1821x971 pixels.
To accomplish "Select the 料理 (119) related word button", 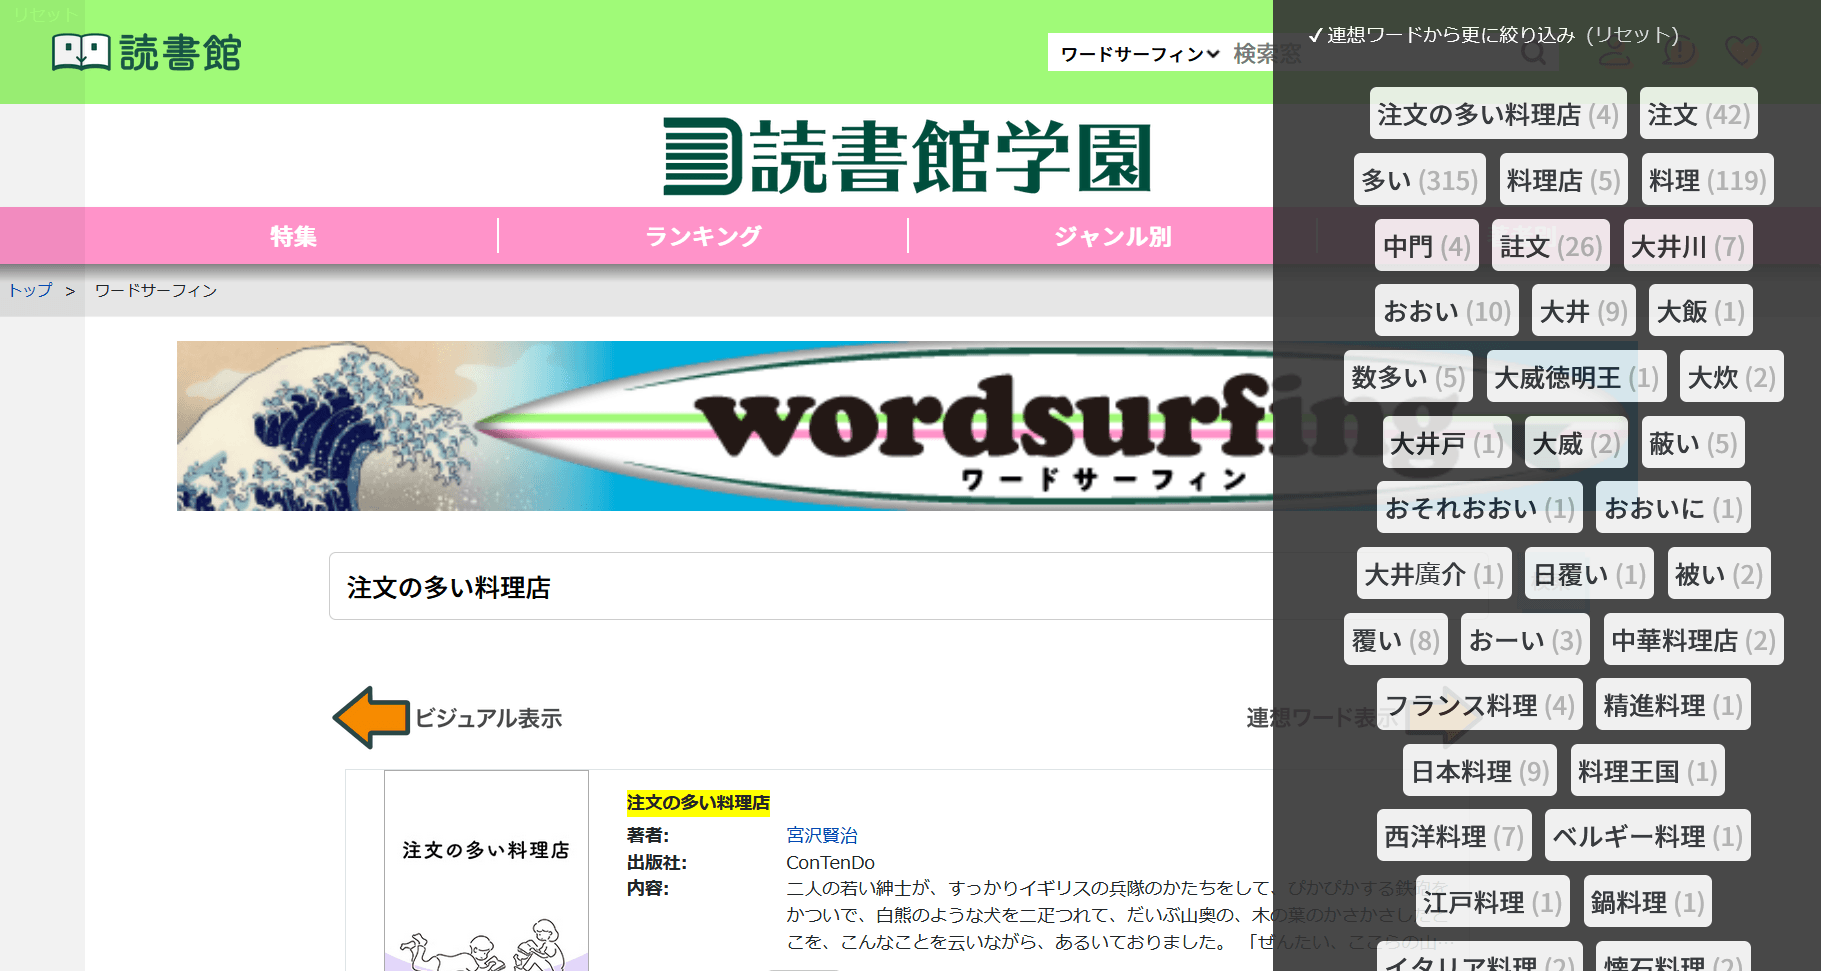I will click(x=1706, y=179).
